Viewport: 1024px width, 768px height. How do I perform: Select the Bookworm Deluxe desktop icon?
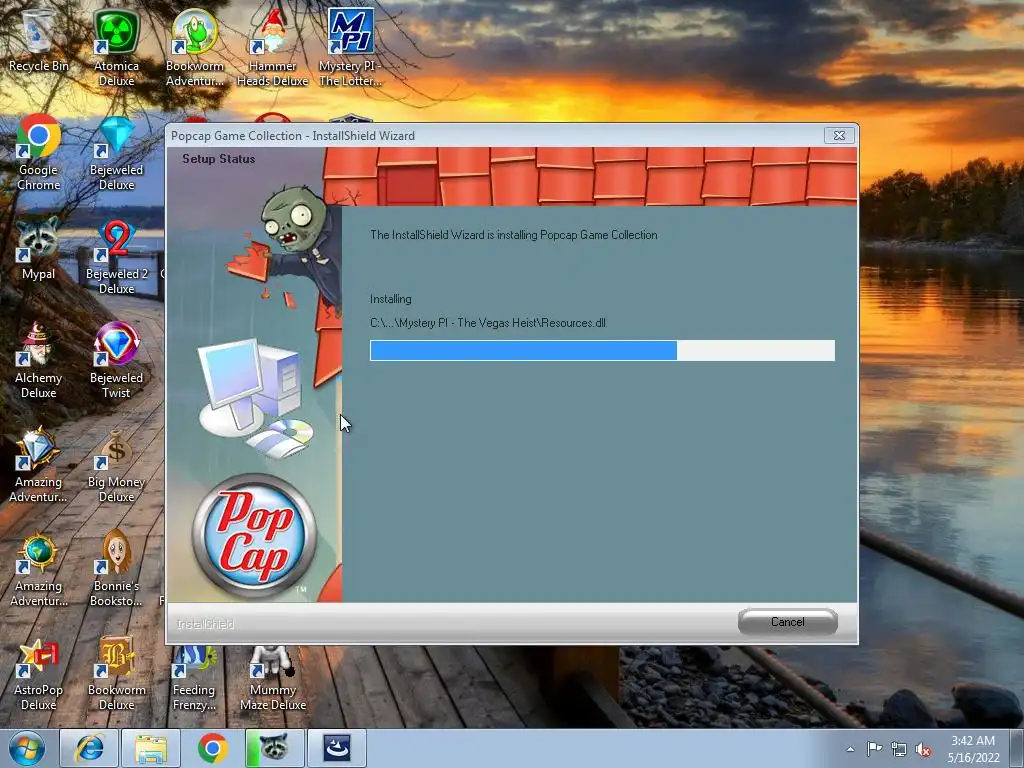(x=116, y=672)
